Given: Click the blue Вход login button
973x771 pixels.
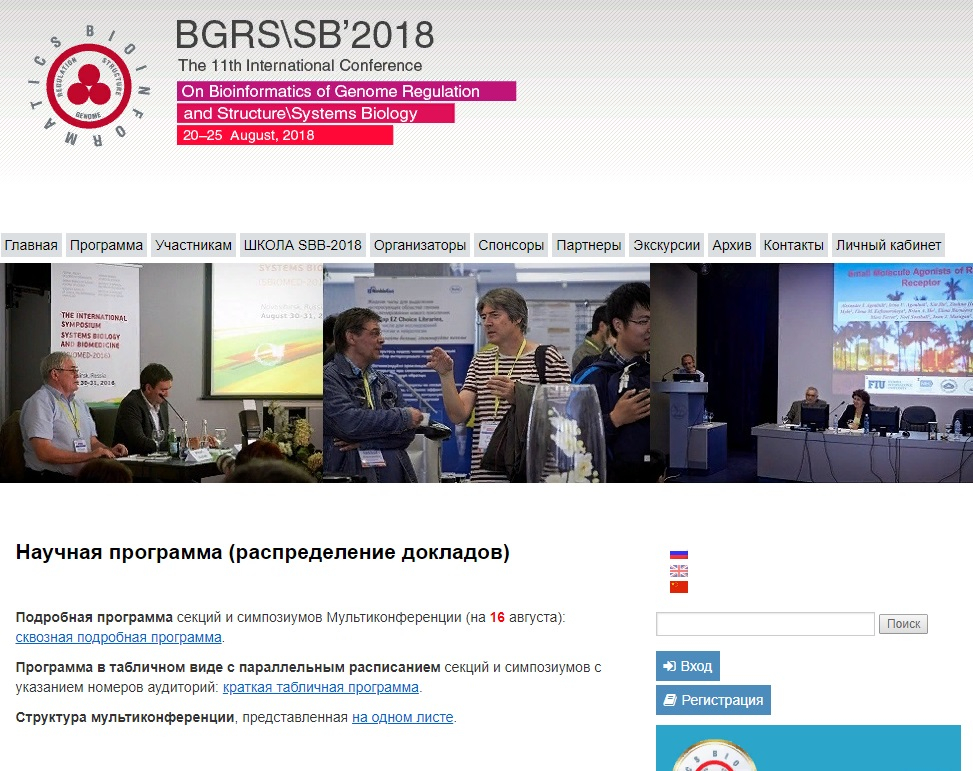Looking at the screenshot, I should click(x=688, y=667).
